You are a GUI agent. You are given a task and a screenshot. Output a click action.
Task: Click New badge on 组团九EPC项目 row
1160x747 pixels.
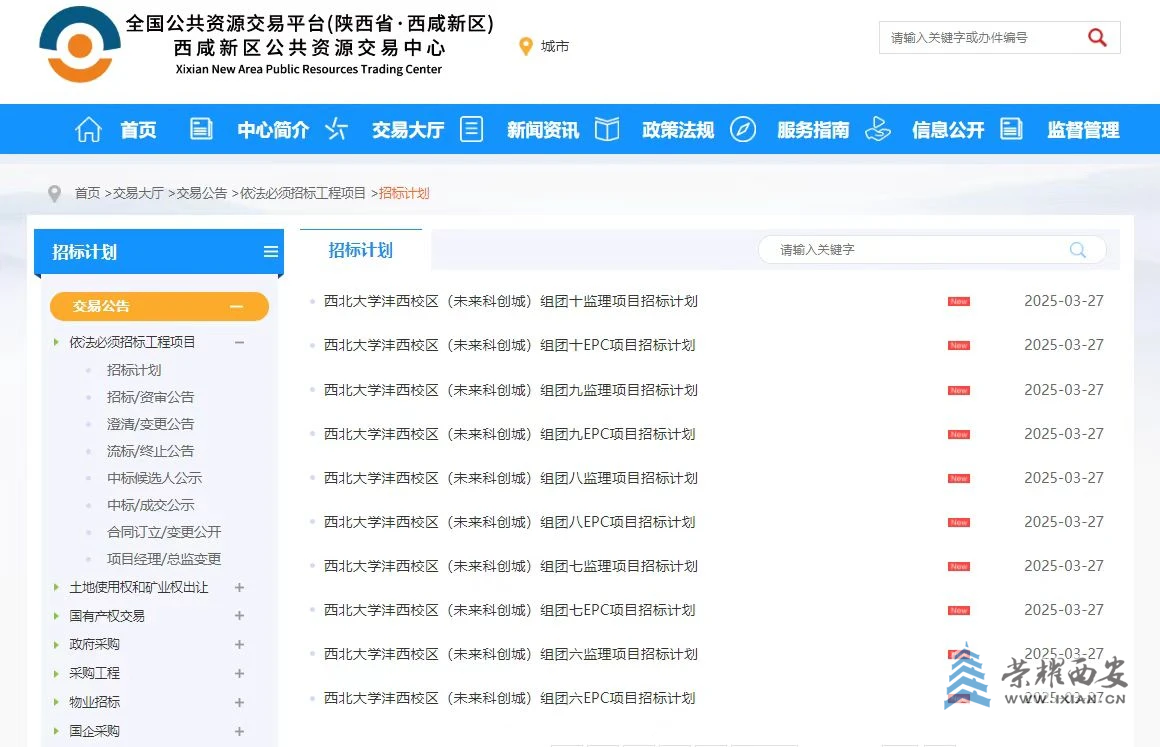[959, 434]
